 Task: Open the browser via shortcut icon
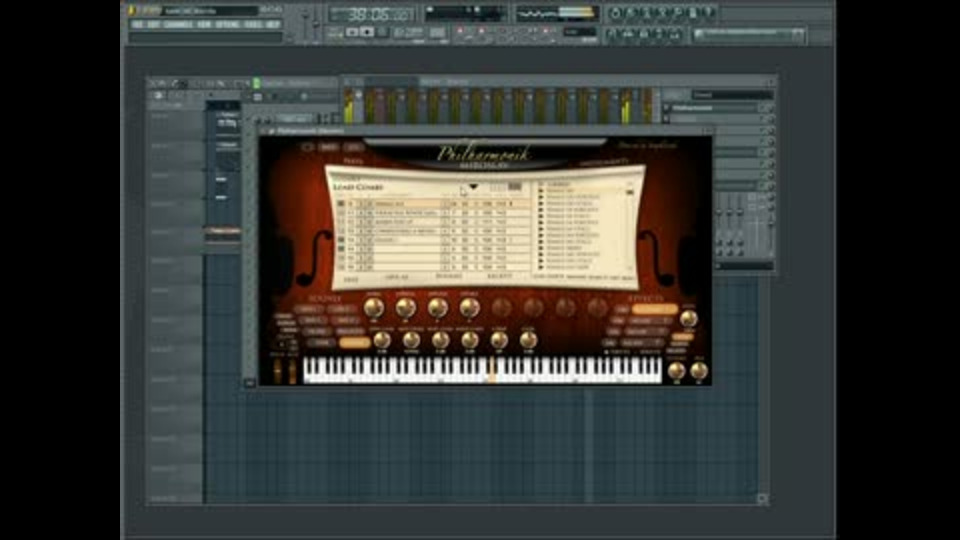pos(659,34)
